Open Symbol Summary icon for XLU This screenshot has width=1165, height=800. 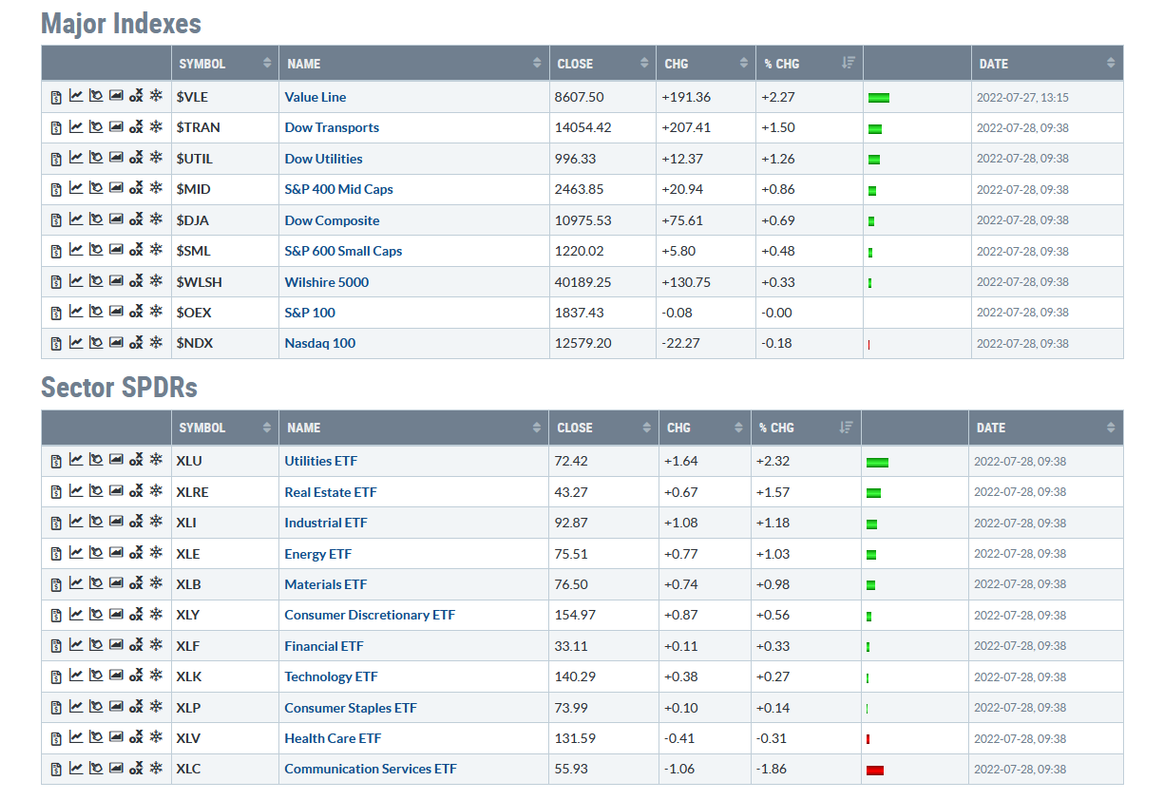56,461
